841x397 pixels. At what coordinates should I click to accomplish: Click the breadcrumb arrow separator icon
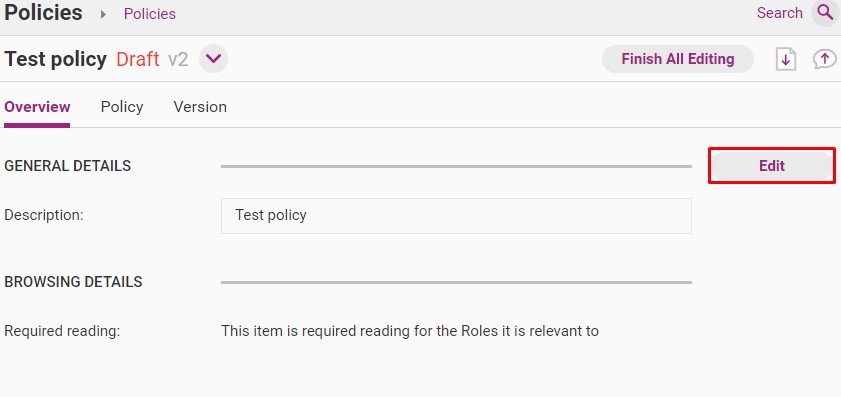coord(104,14)
